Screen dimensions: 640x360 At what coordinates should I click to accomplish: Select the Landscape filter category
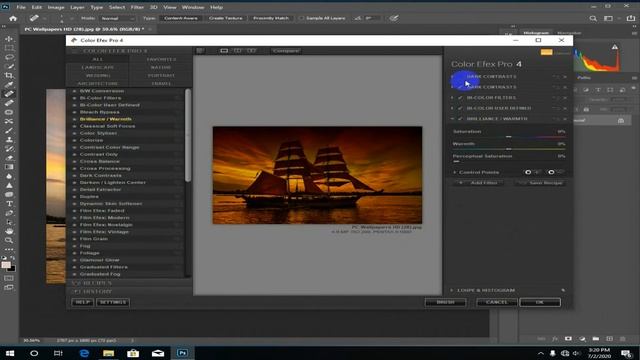click(98, 67)
